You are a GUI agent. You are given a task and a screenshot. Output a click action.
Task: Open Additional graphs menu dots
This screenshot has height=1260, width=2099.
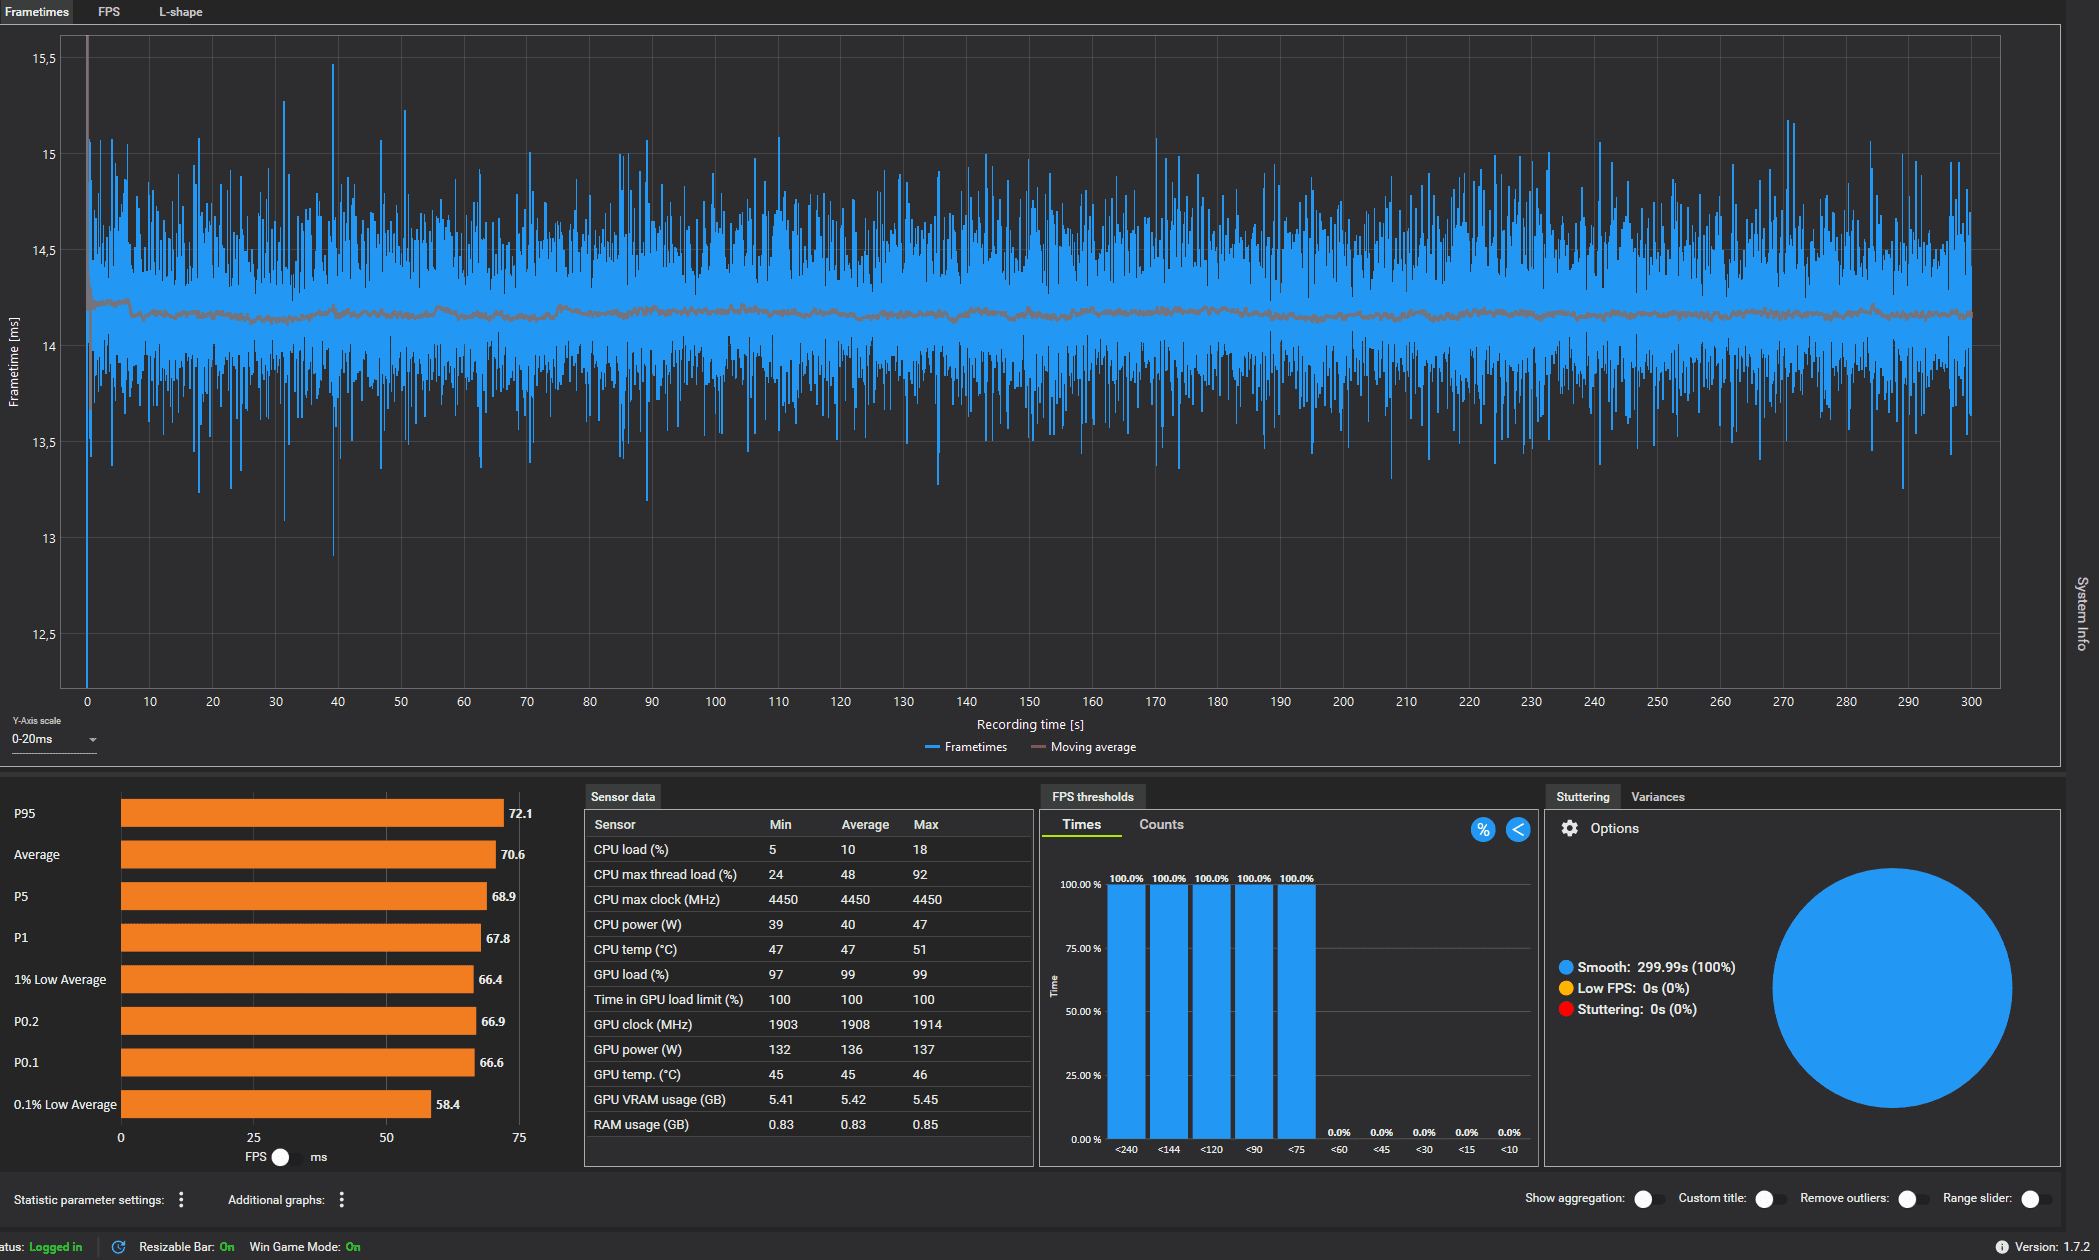click(x=342, y=1199)
